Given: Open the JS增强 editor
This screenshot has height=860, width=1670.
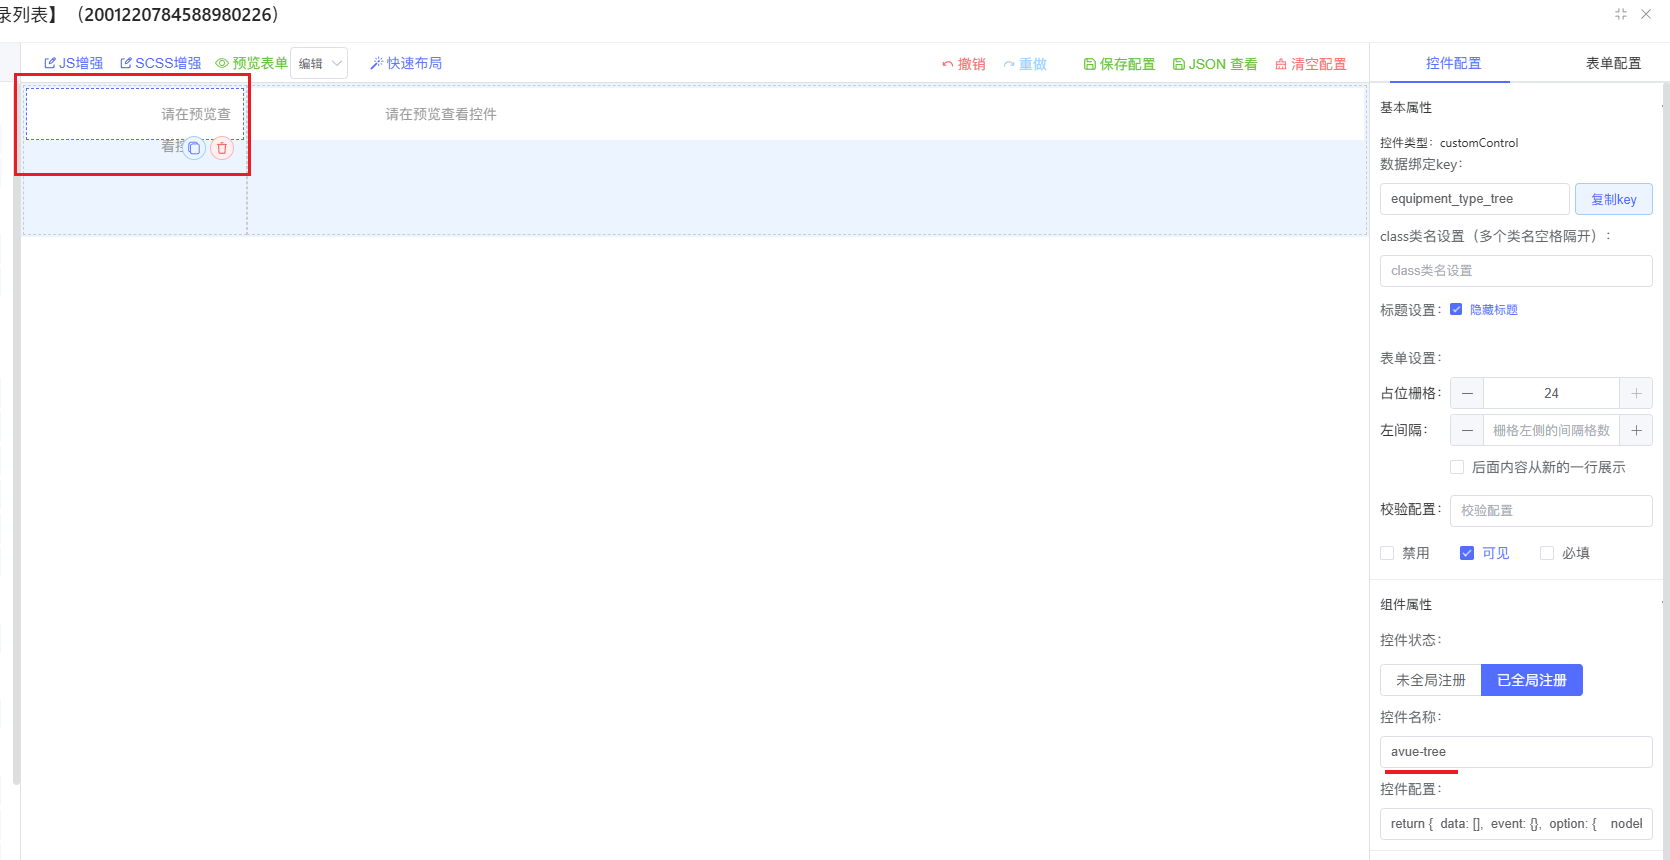Looking at the screenshot, I should (x=73, y=63).
